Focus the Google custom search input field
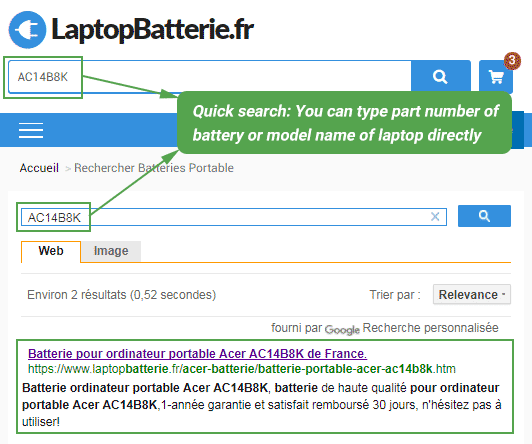The width and height of the screenshot is (532, 444). pos(234,217)
